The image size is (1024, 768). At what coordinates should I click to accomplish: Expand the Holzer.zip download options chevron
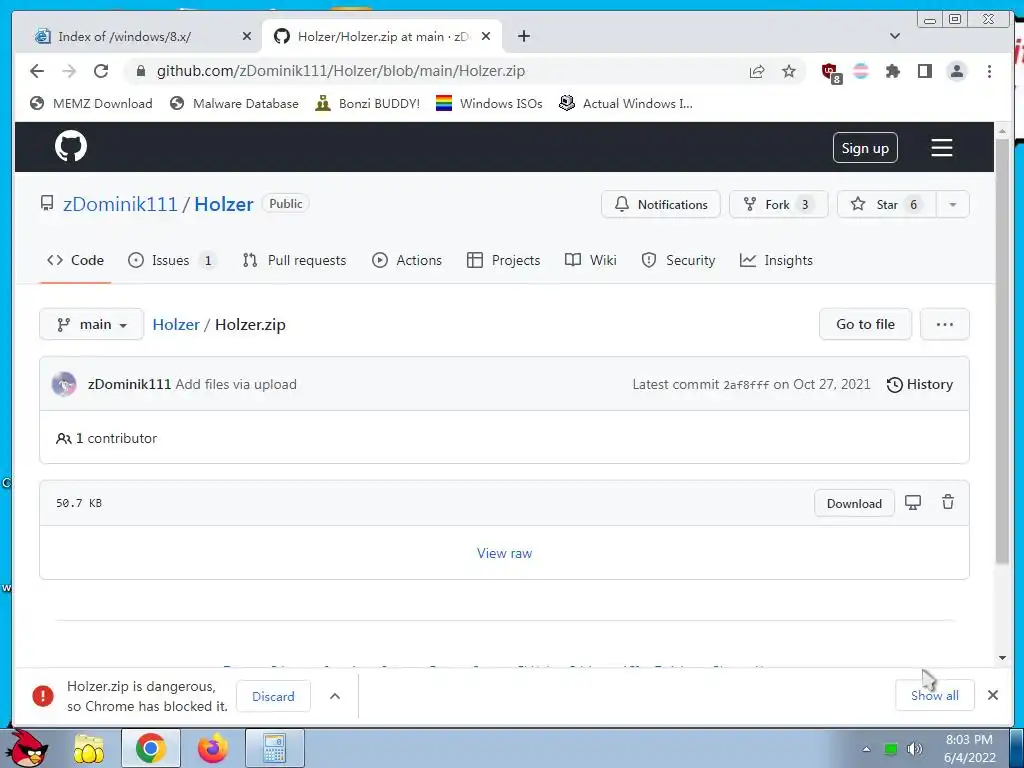point(335,696)
